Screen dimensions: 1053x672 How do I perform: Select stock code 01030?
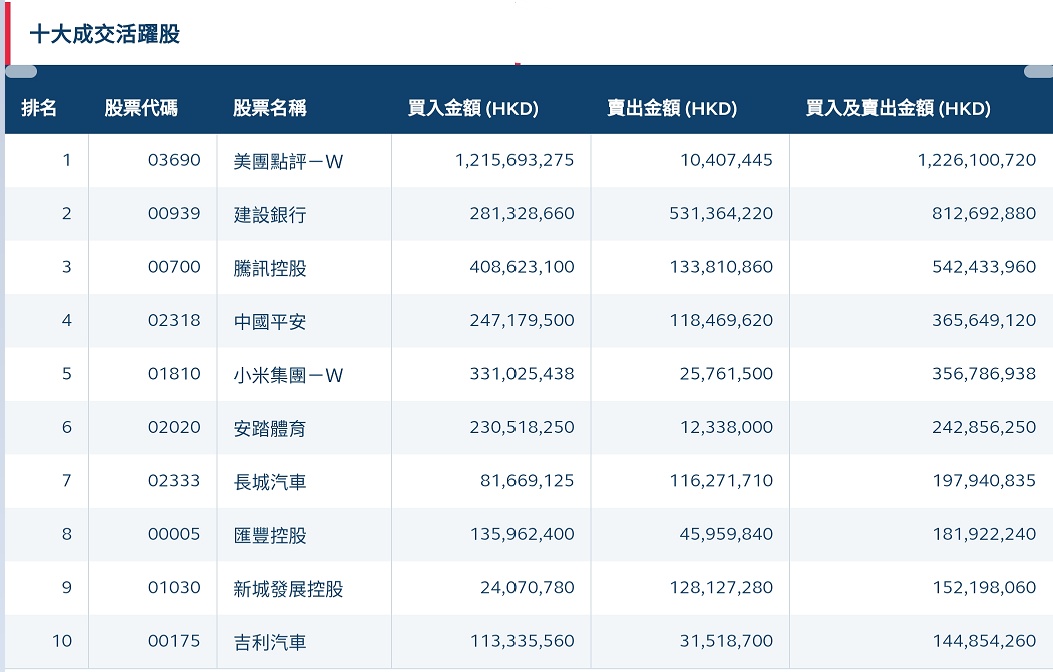174,587
